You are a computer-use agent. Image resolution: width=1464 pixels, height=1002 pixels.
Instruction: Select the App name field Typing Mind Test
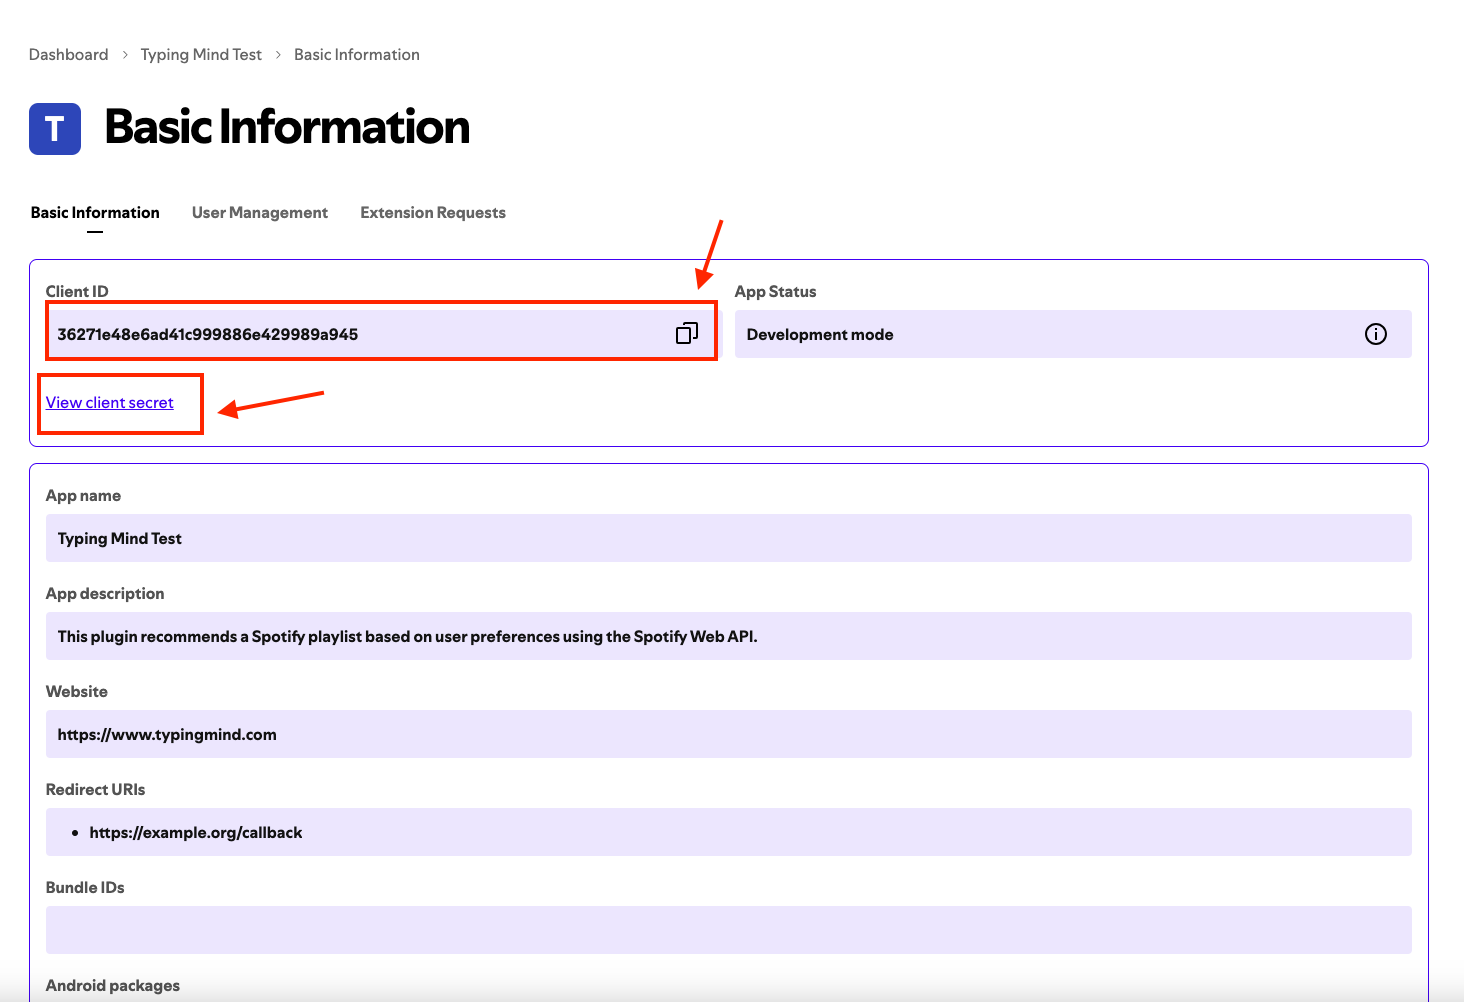point(729,538)
